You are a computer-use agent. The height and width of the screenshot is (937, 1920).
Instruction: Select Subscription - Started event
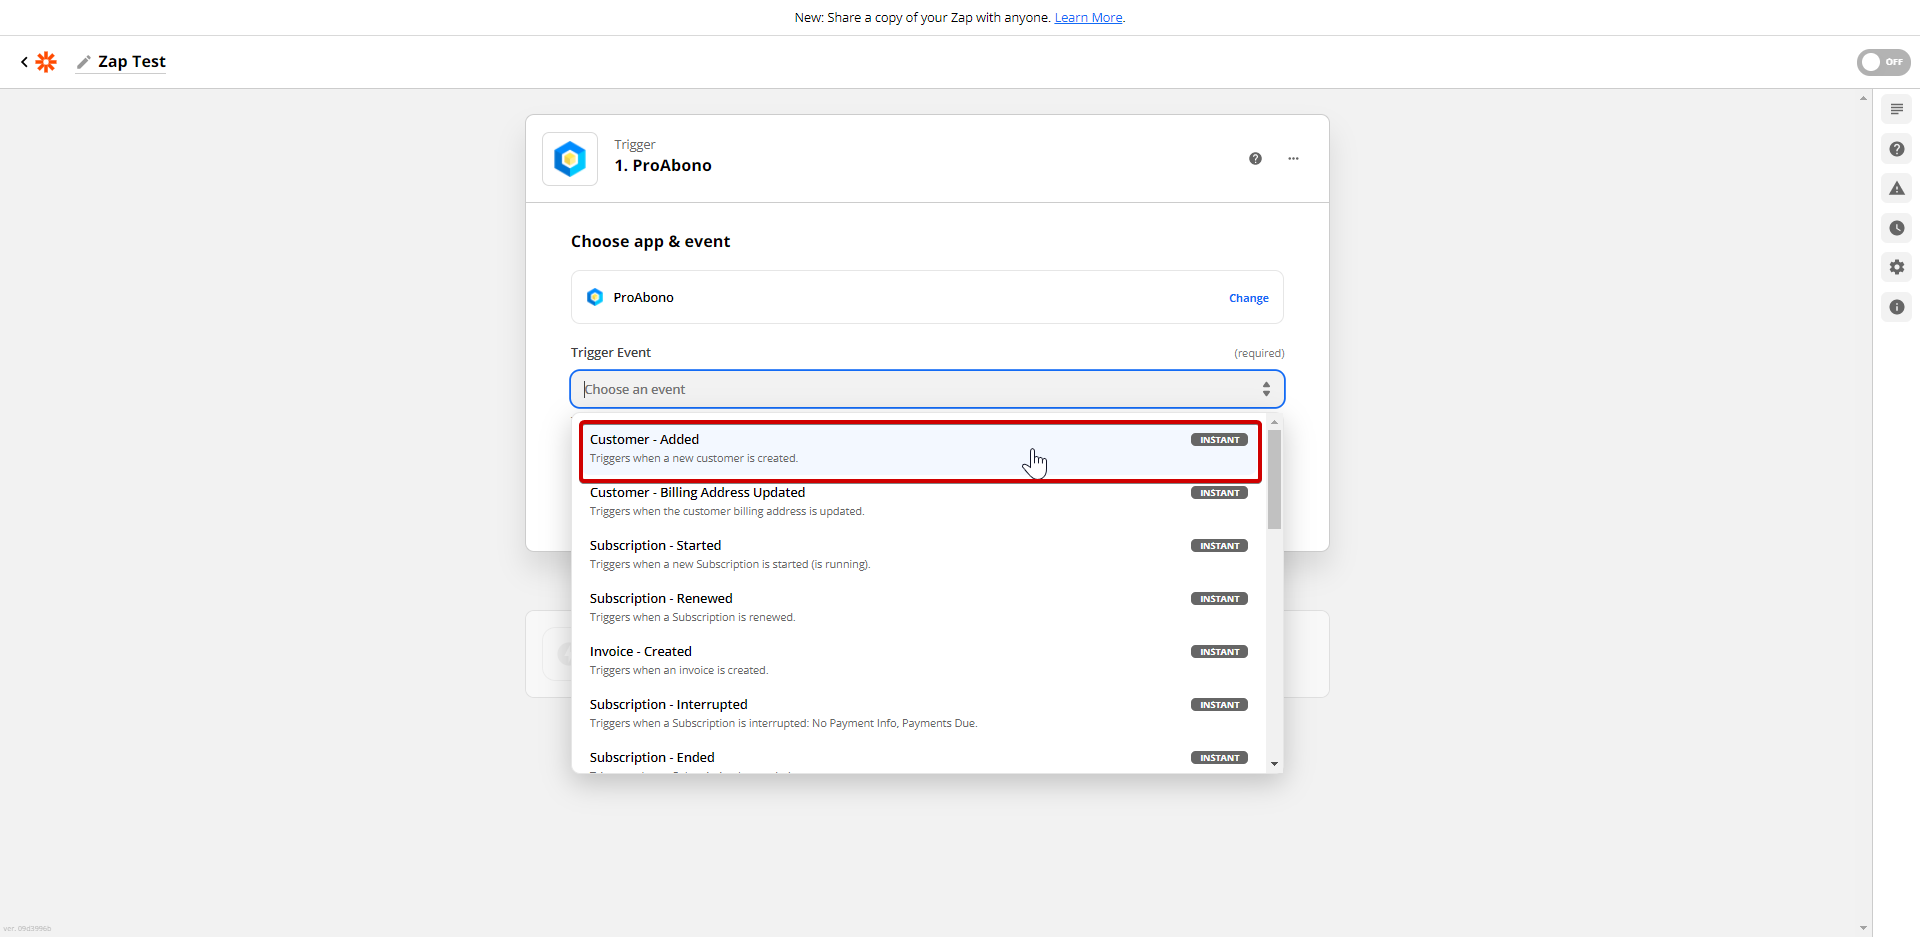pos(920,555)
